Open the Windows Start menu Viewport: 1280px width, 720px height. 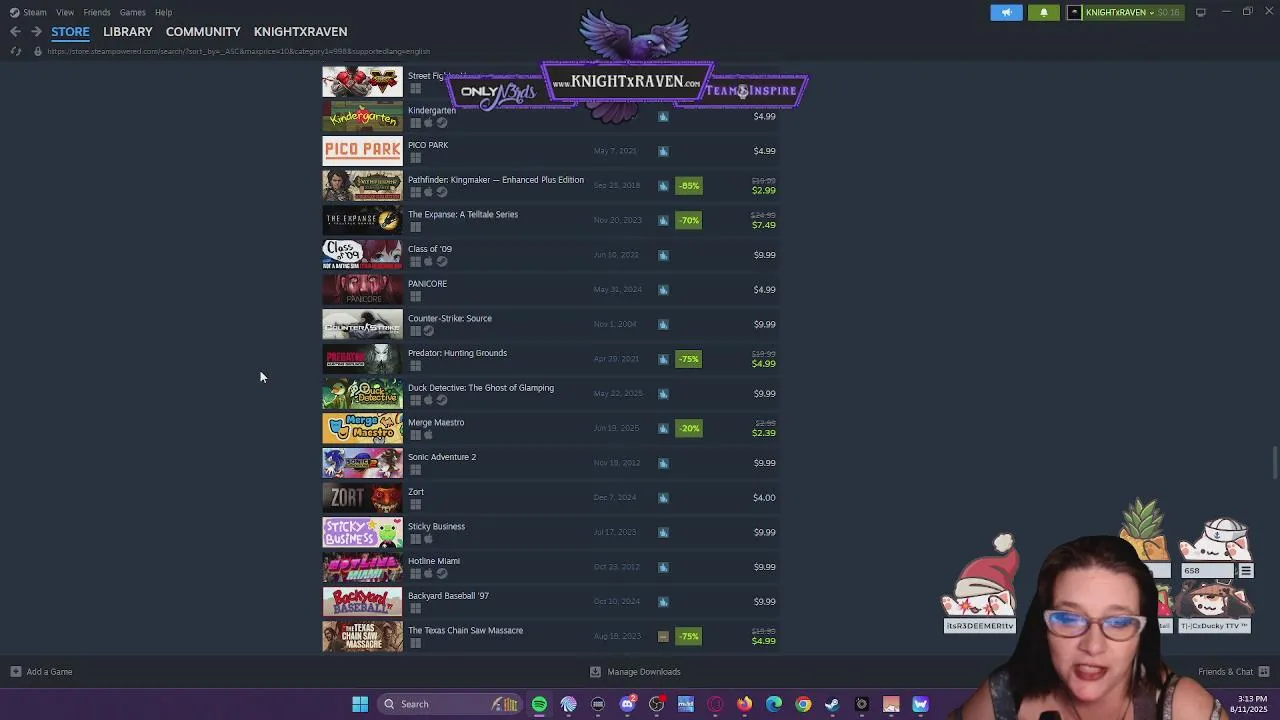pos(360,704)
